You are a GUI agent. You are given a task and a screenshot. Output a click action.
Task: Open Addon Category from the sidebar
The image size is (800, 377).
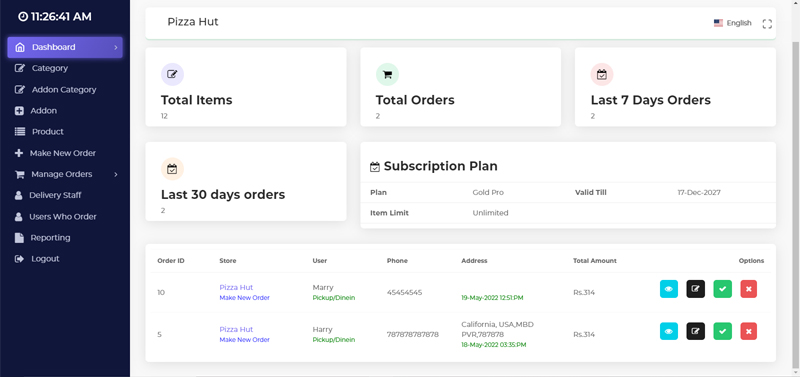point(64,90)
